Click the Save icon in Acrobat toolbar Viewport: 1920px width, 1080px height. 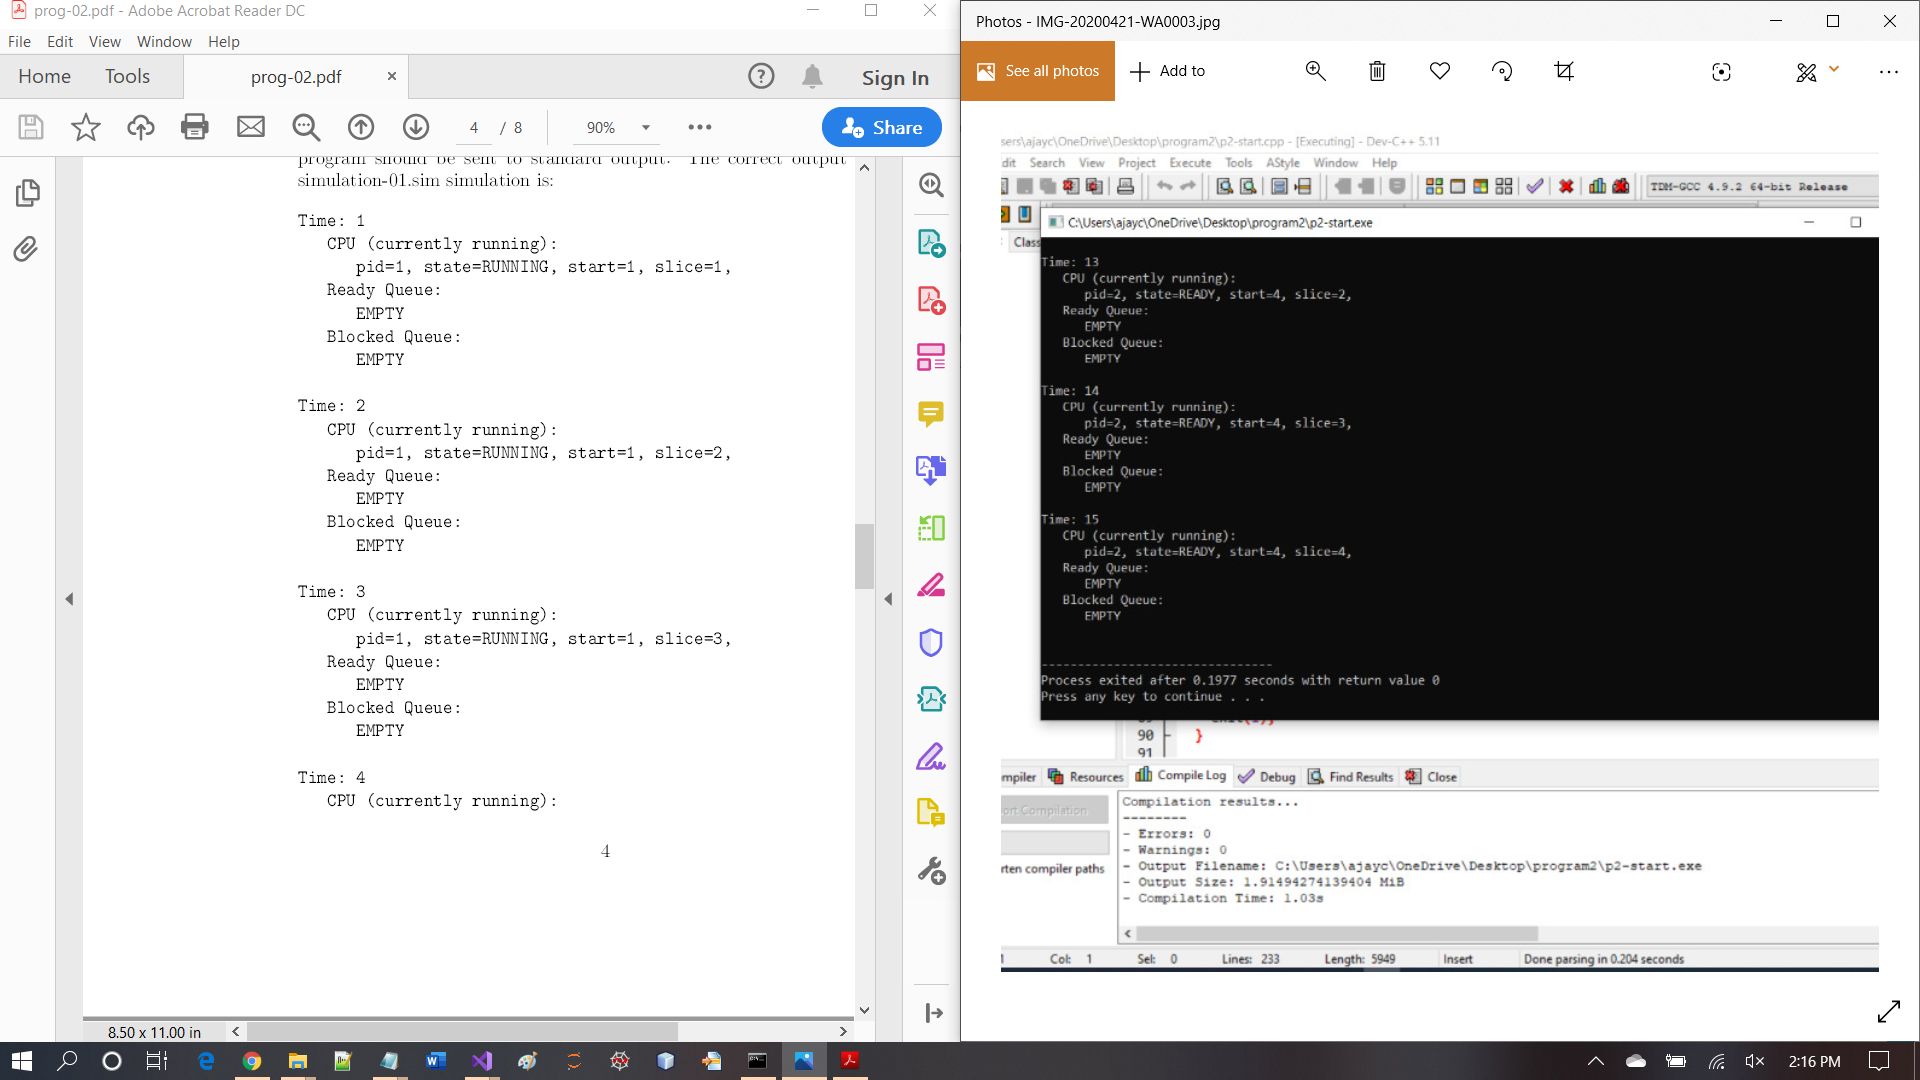pyautogui.click(x=31, y=127)
